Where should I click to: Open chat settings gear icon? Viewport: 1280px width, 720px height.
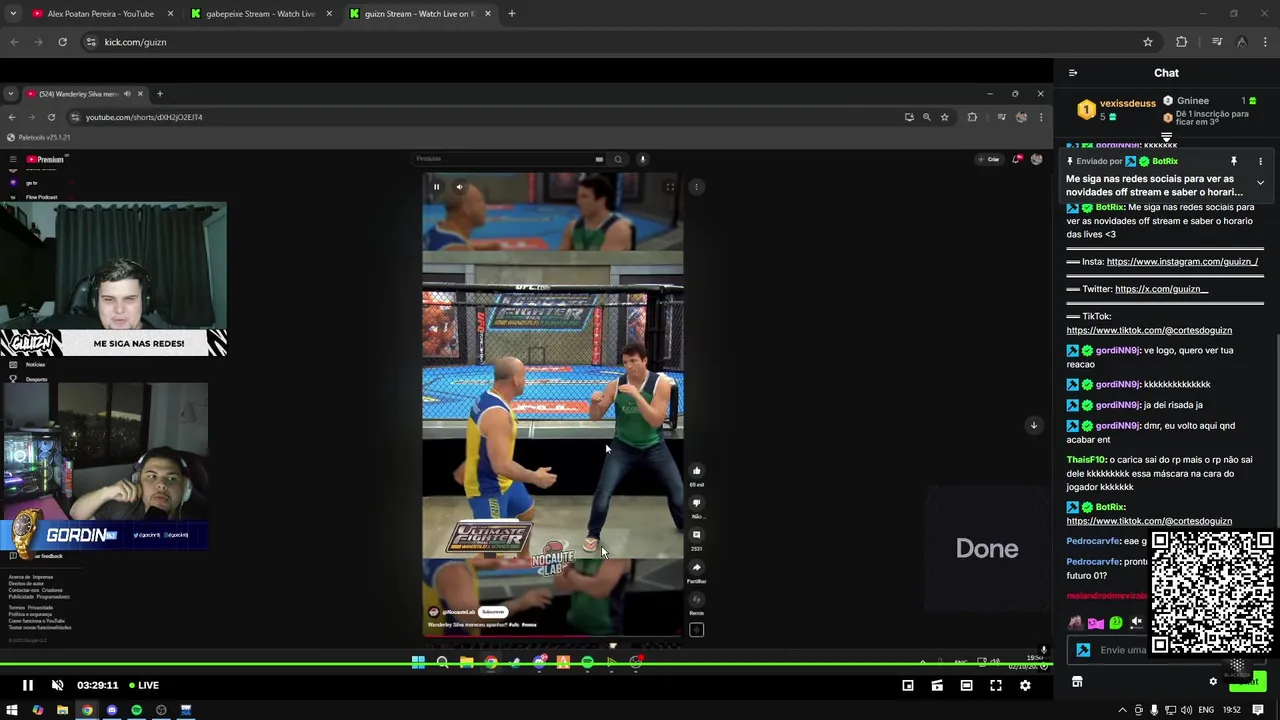[x=1213, y=682]
